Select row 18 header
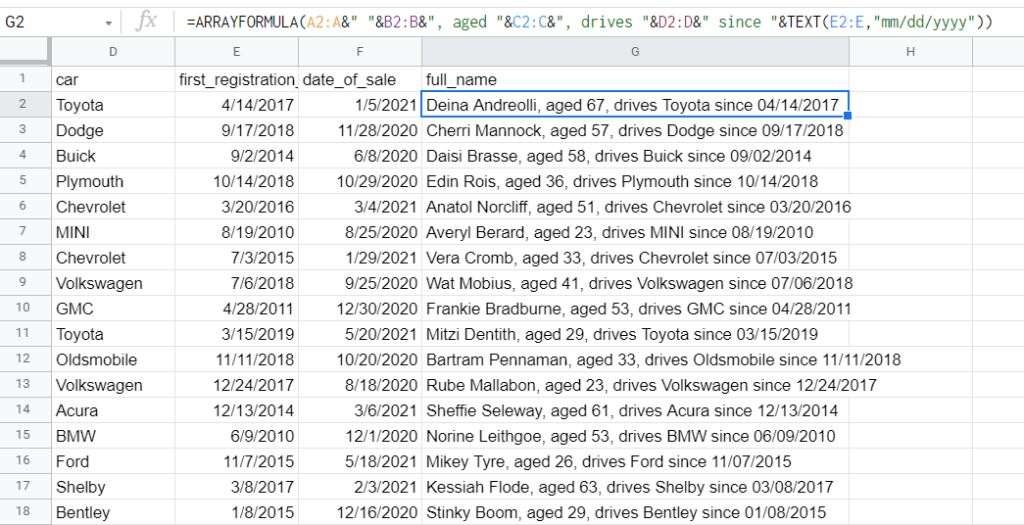The image size is (1024, 525). [x=23, y=512]
